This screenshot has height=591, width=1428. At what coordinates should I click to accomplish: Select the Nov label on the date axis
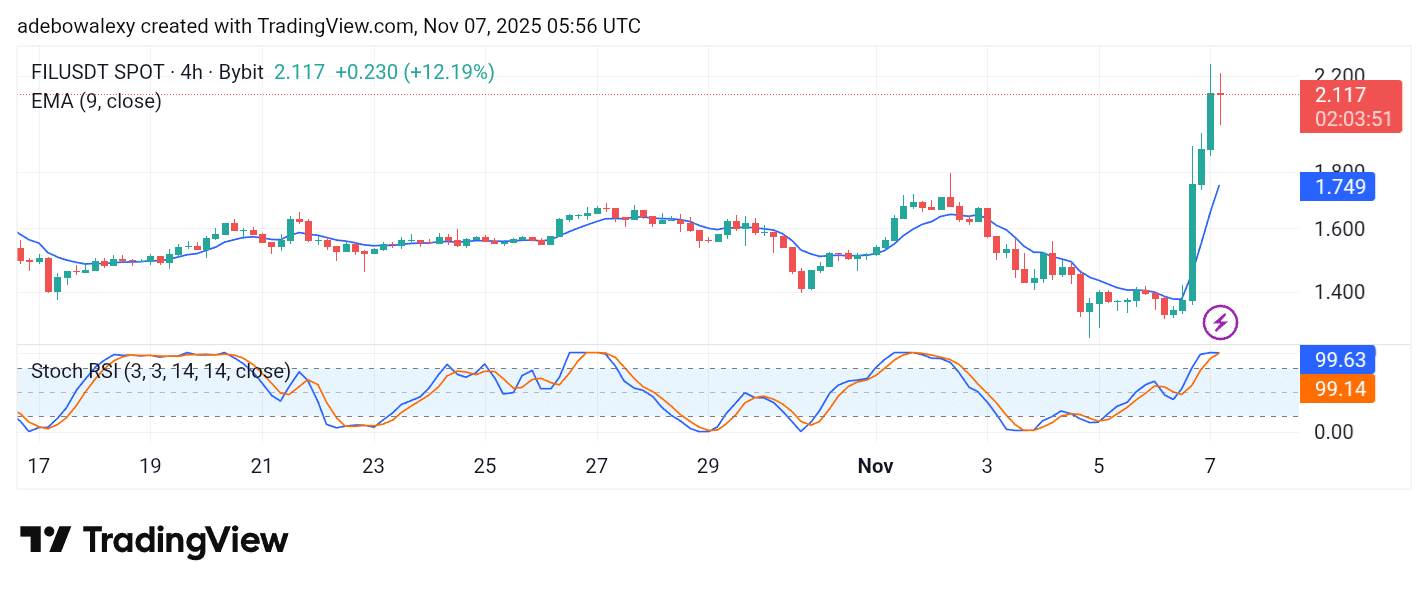click(876, 465)
